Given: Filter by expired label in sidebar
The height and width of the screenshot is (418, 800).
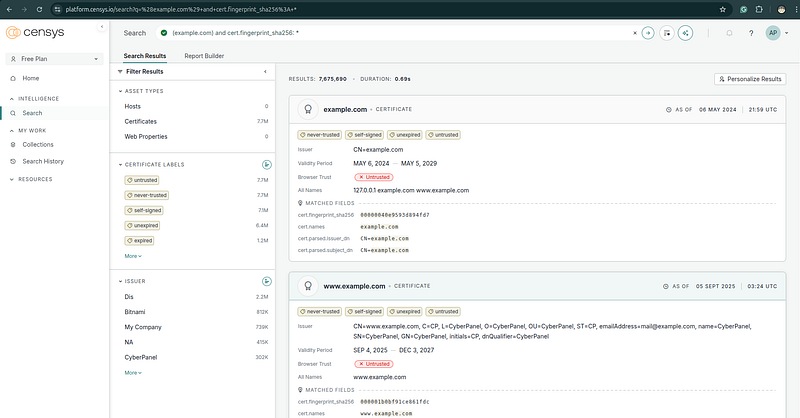Looking at the screenshot, I should [x=139, y=240].
